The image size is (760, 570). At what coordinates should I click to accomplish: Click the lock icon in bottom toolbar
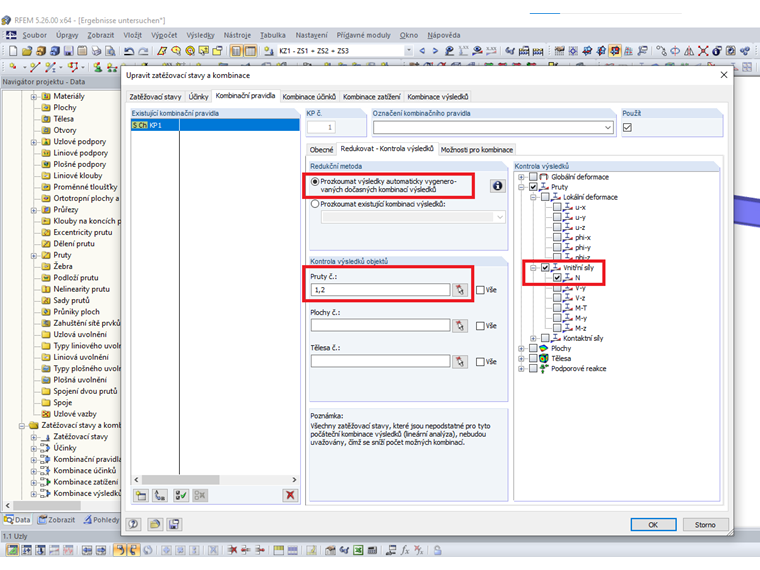tap(438, 550)
